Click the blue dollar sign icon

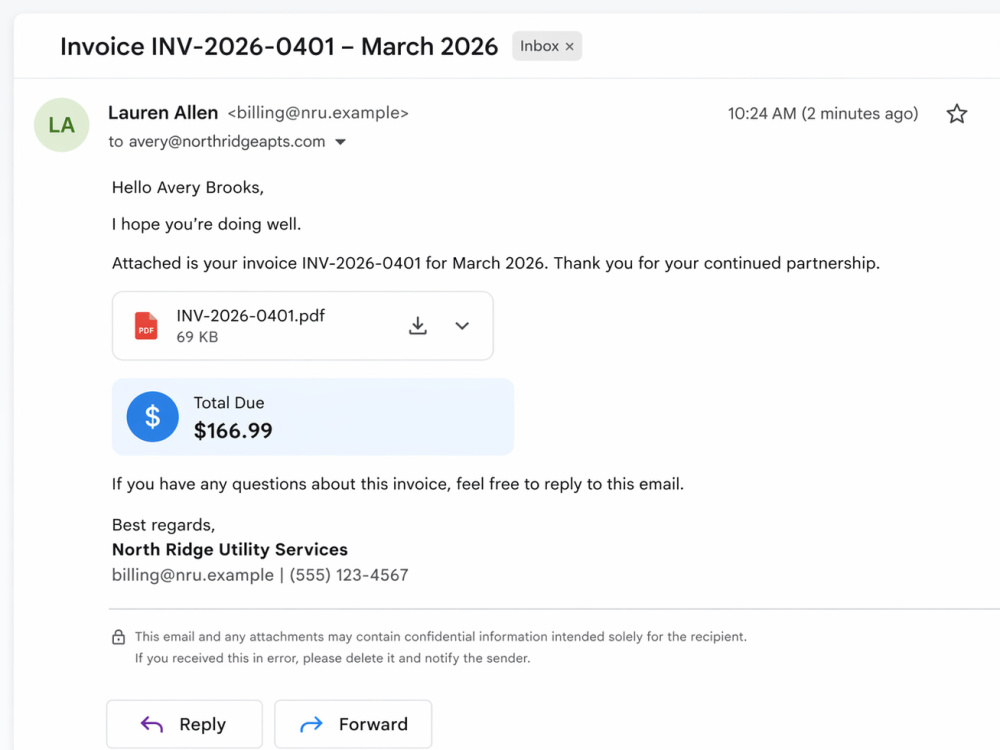(152, 416)
